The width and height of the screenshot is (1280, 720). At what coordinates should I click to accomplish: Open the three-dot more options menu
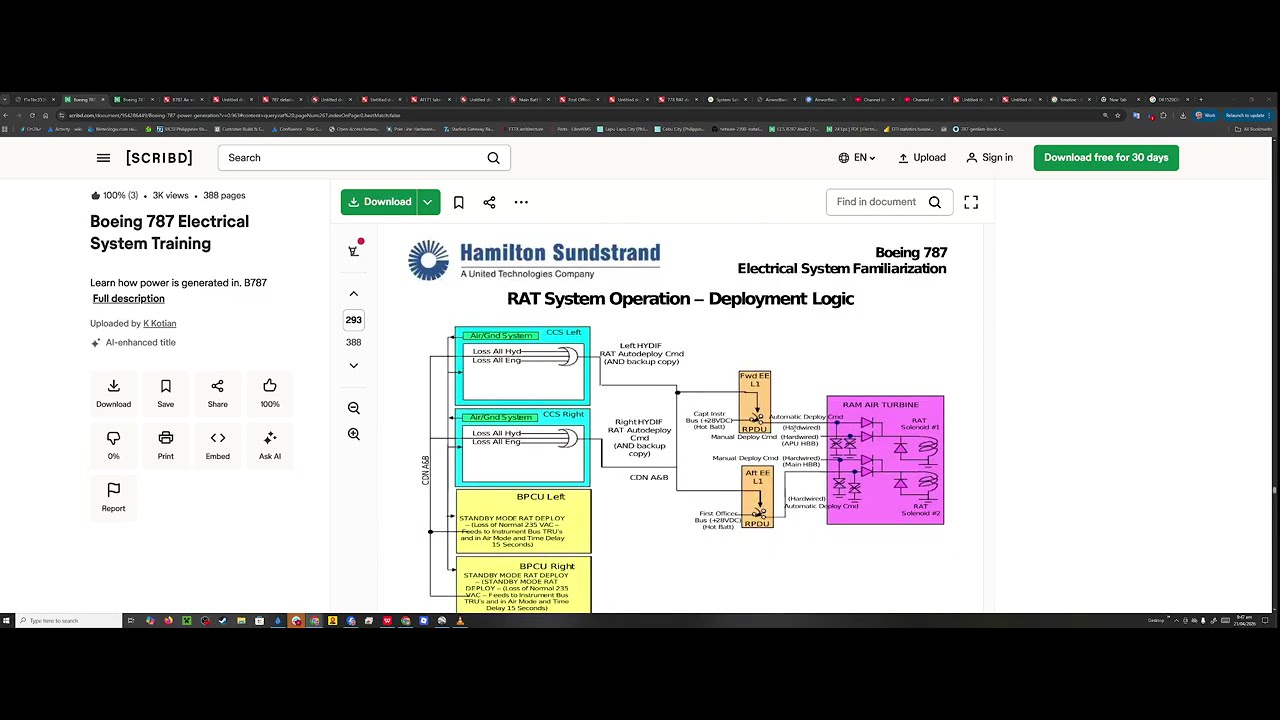point(521,202)
